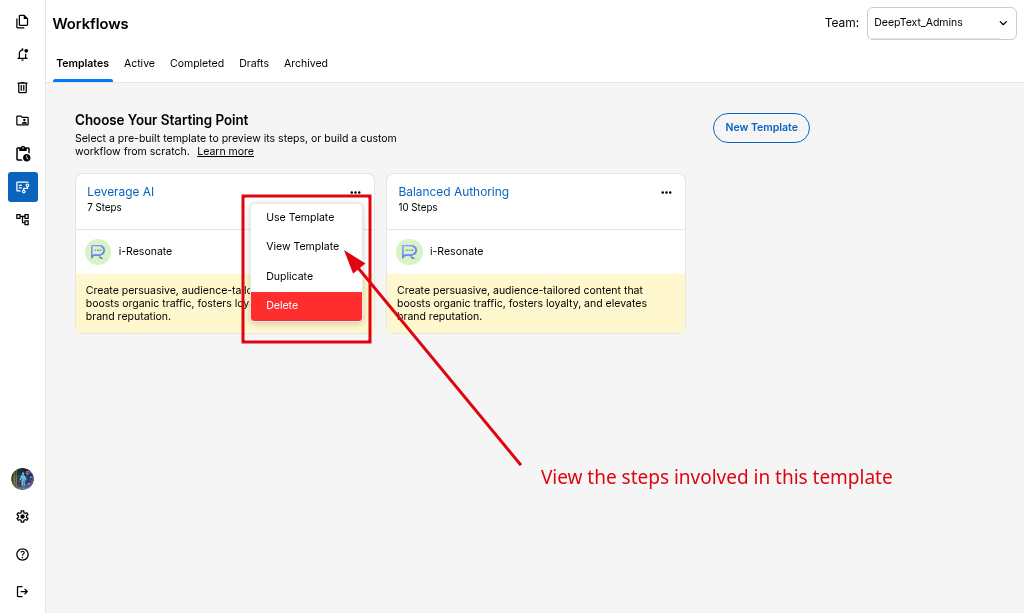Screen dimensions: 1024x613
Task: Follow the Learn more link
Action: (225, 151)
